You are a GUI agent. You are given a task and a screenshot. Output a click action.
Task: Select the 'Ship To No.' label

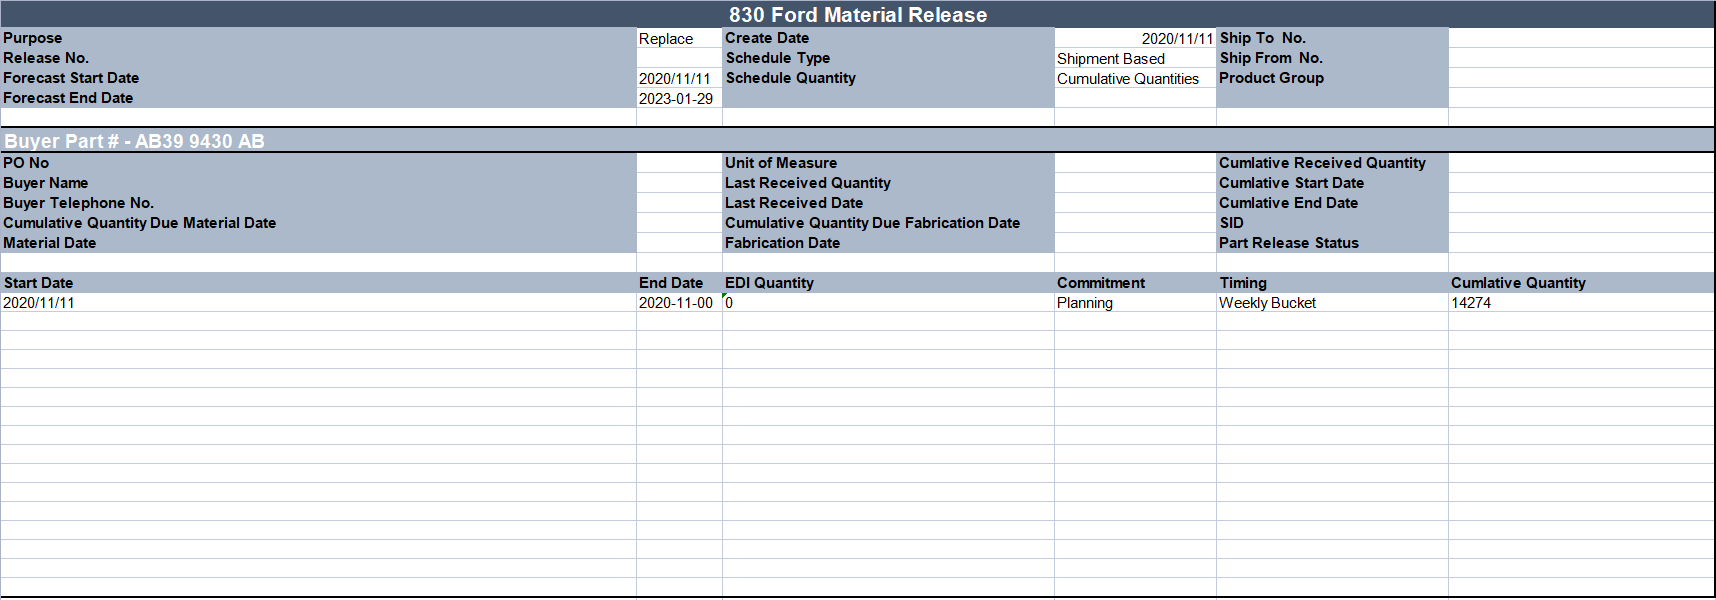point(1332,38)
